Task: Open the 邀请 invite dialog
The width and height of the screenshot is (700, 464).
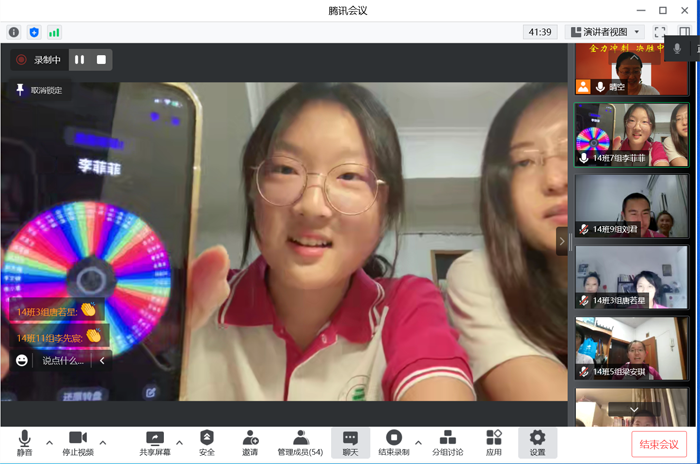Action: (250, 443)
